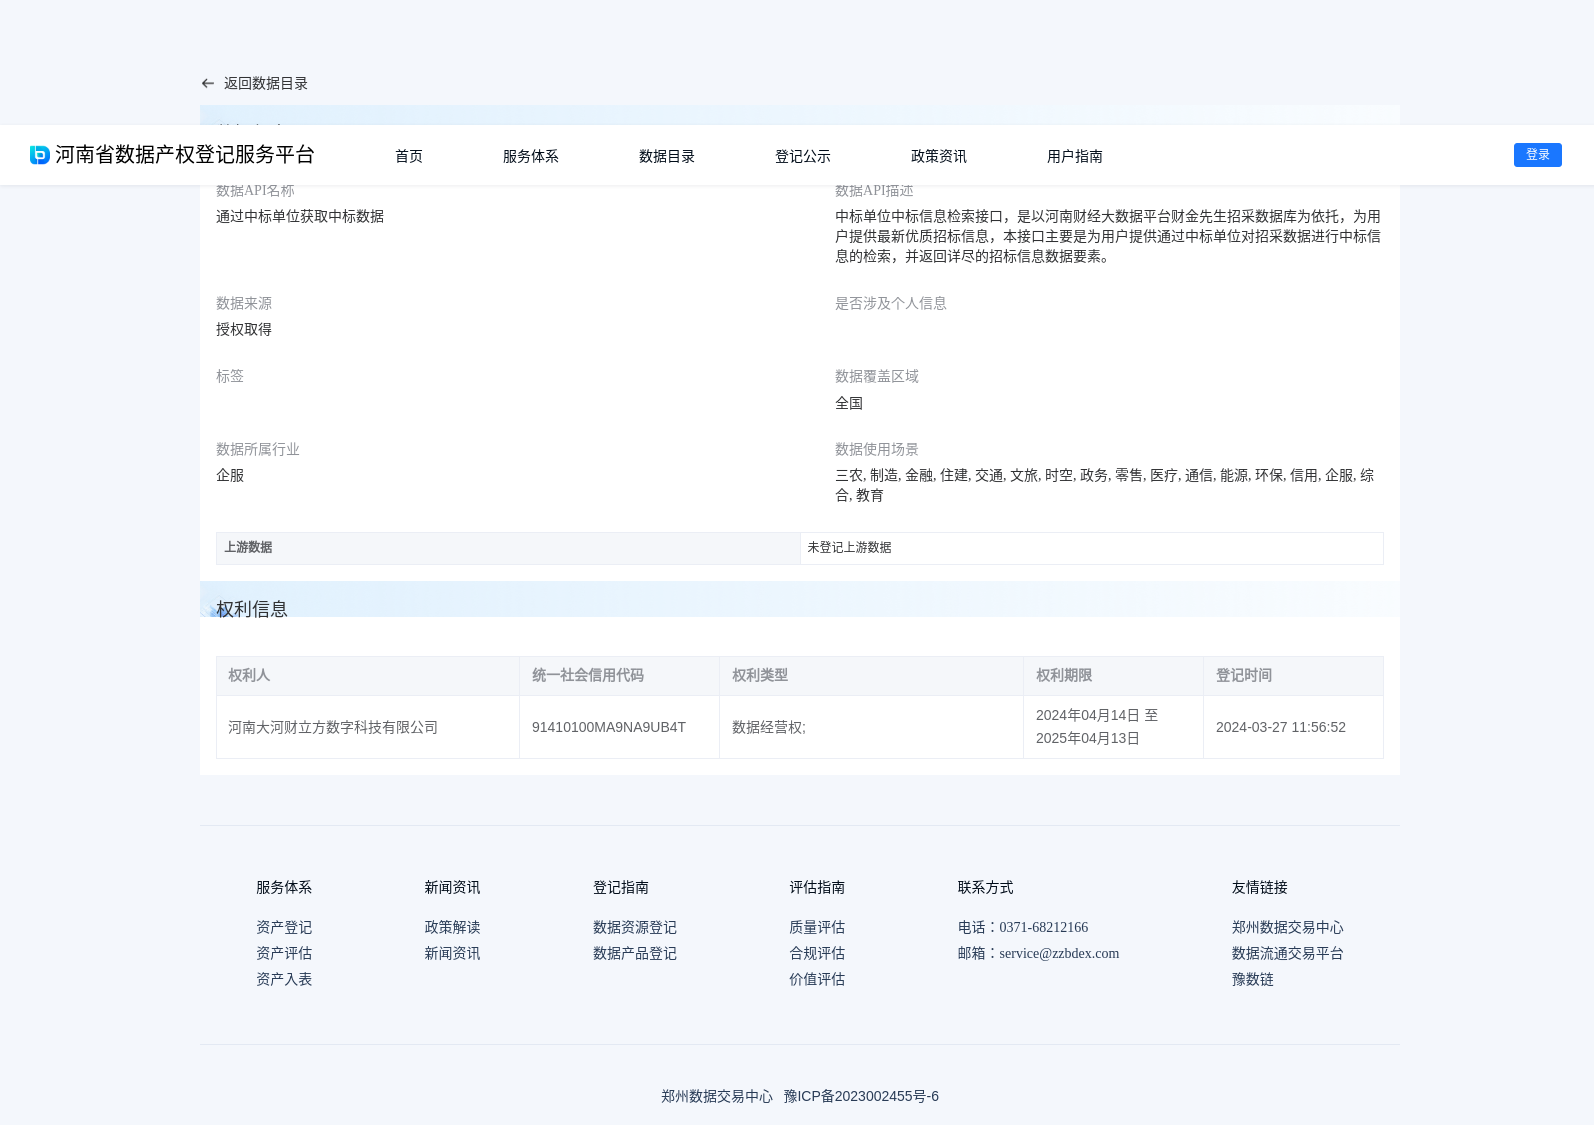Image resolution: width=1594 pixels, height=1125 pixels.
Task: Open 政策资讯 in the navigation bar
Action: (939, 156)
